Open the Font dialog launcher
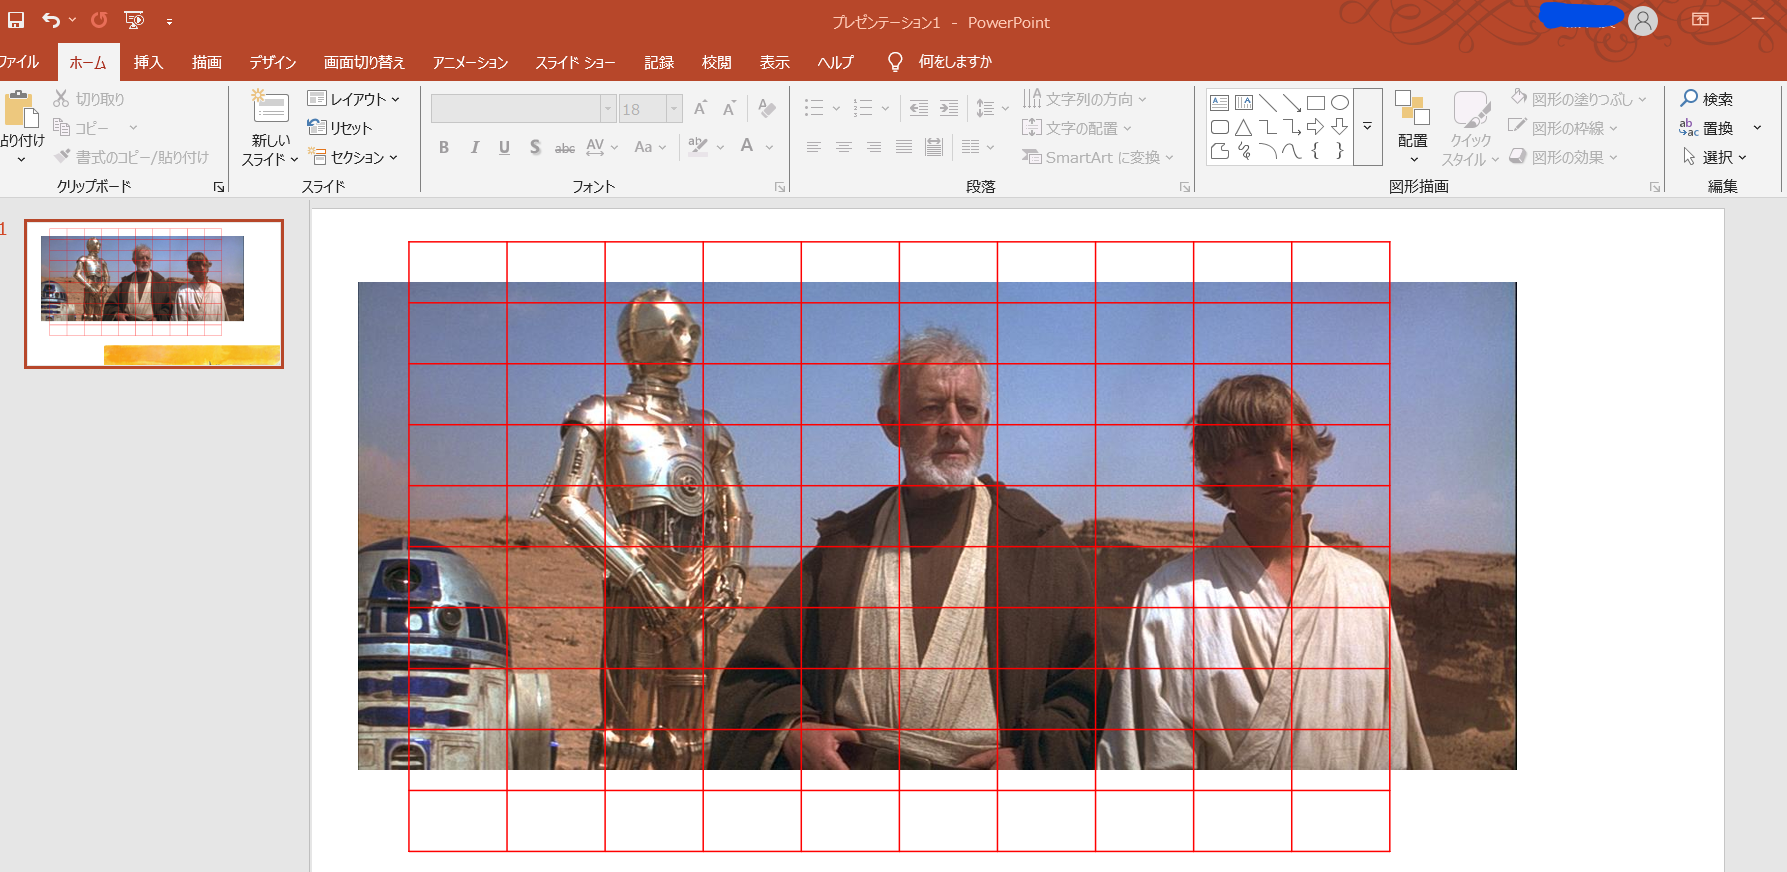Viewport: 1787px width, 872px height. tap(780, 187)
